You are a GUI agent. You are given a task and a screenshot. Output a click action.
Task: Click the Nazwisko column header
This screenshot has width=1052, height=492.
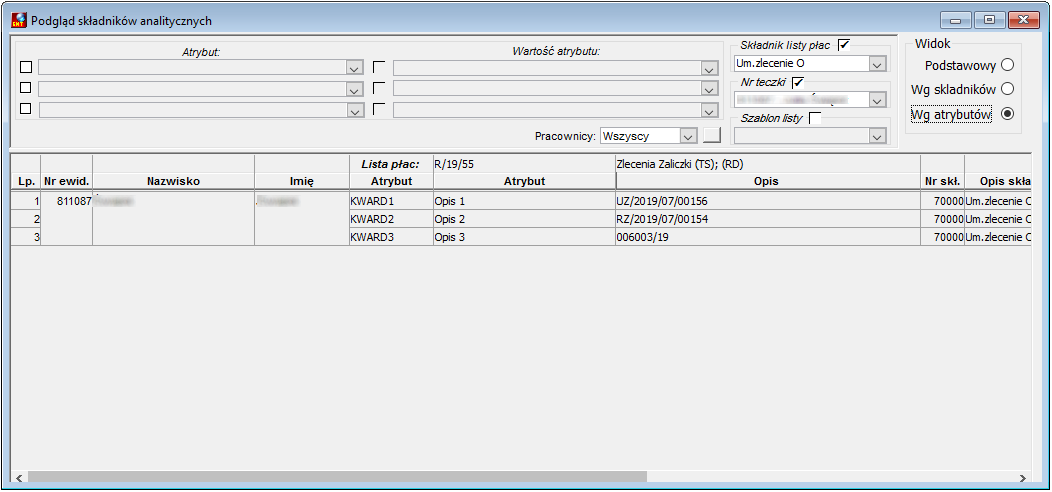173,181
